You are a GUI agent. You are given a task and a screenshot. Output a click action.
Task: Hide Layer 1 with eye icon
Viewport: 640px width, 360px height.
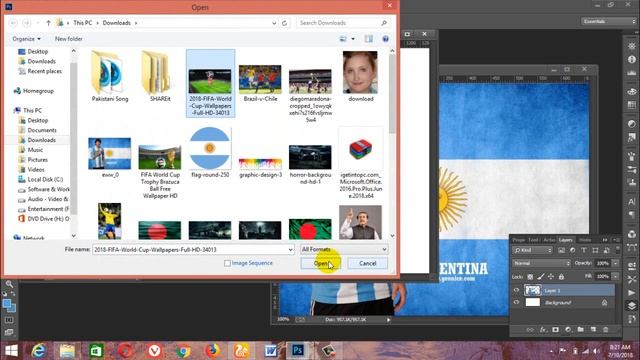[x=516, y=290]
